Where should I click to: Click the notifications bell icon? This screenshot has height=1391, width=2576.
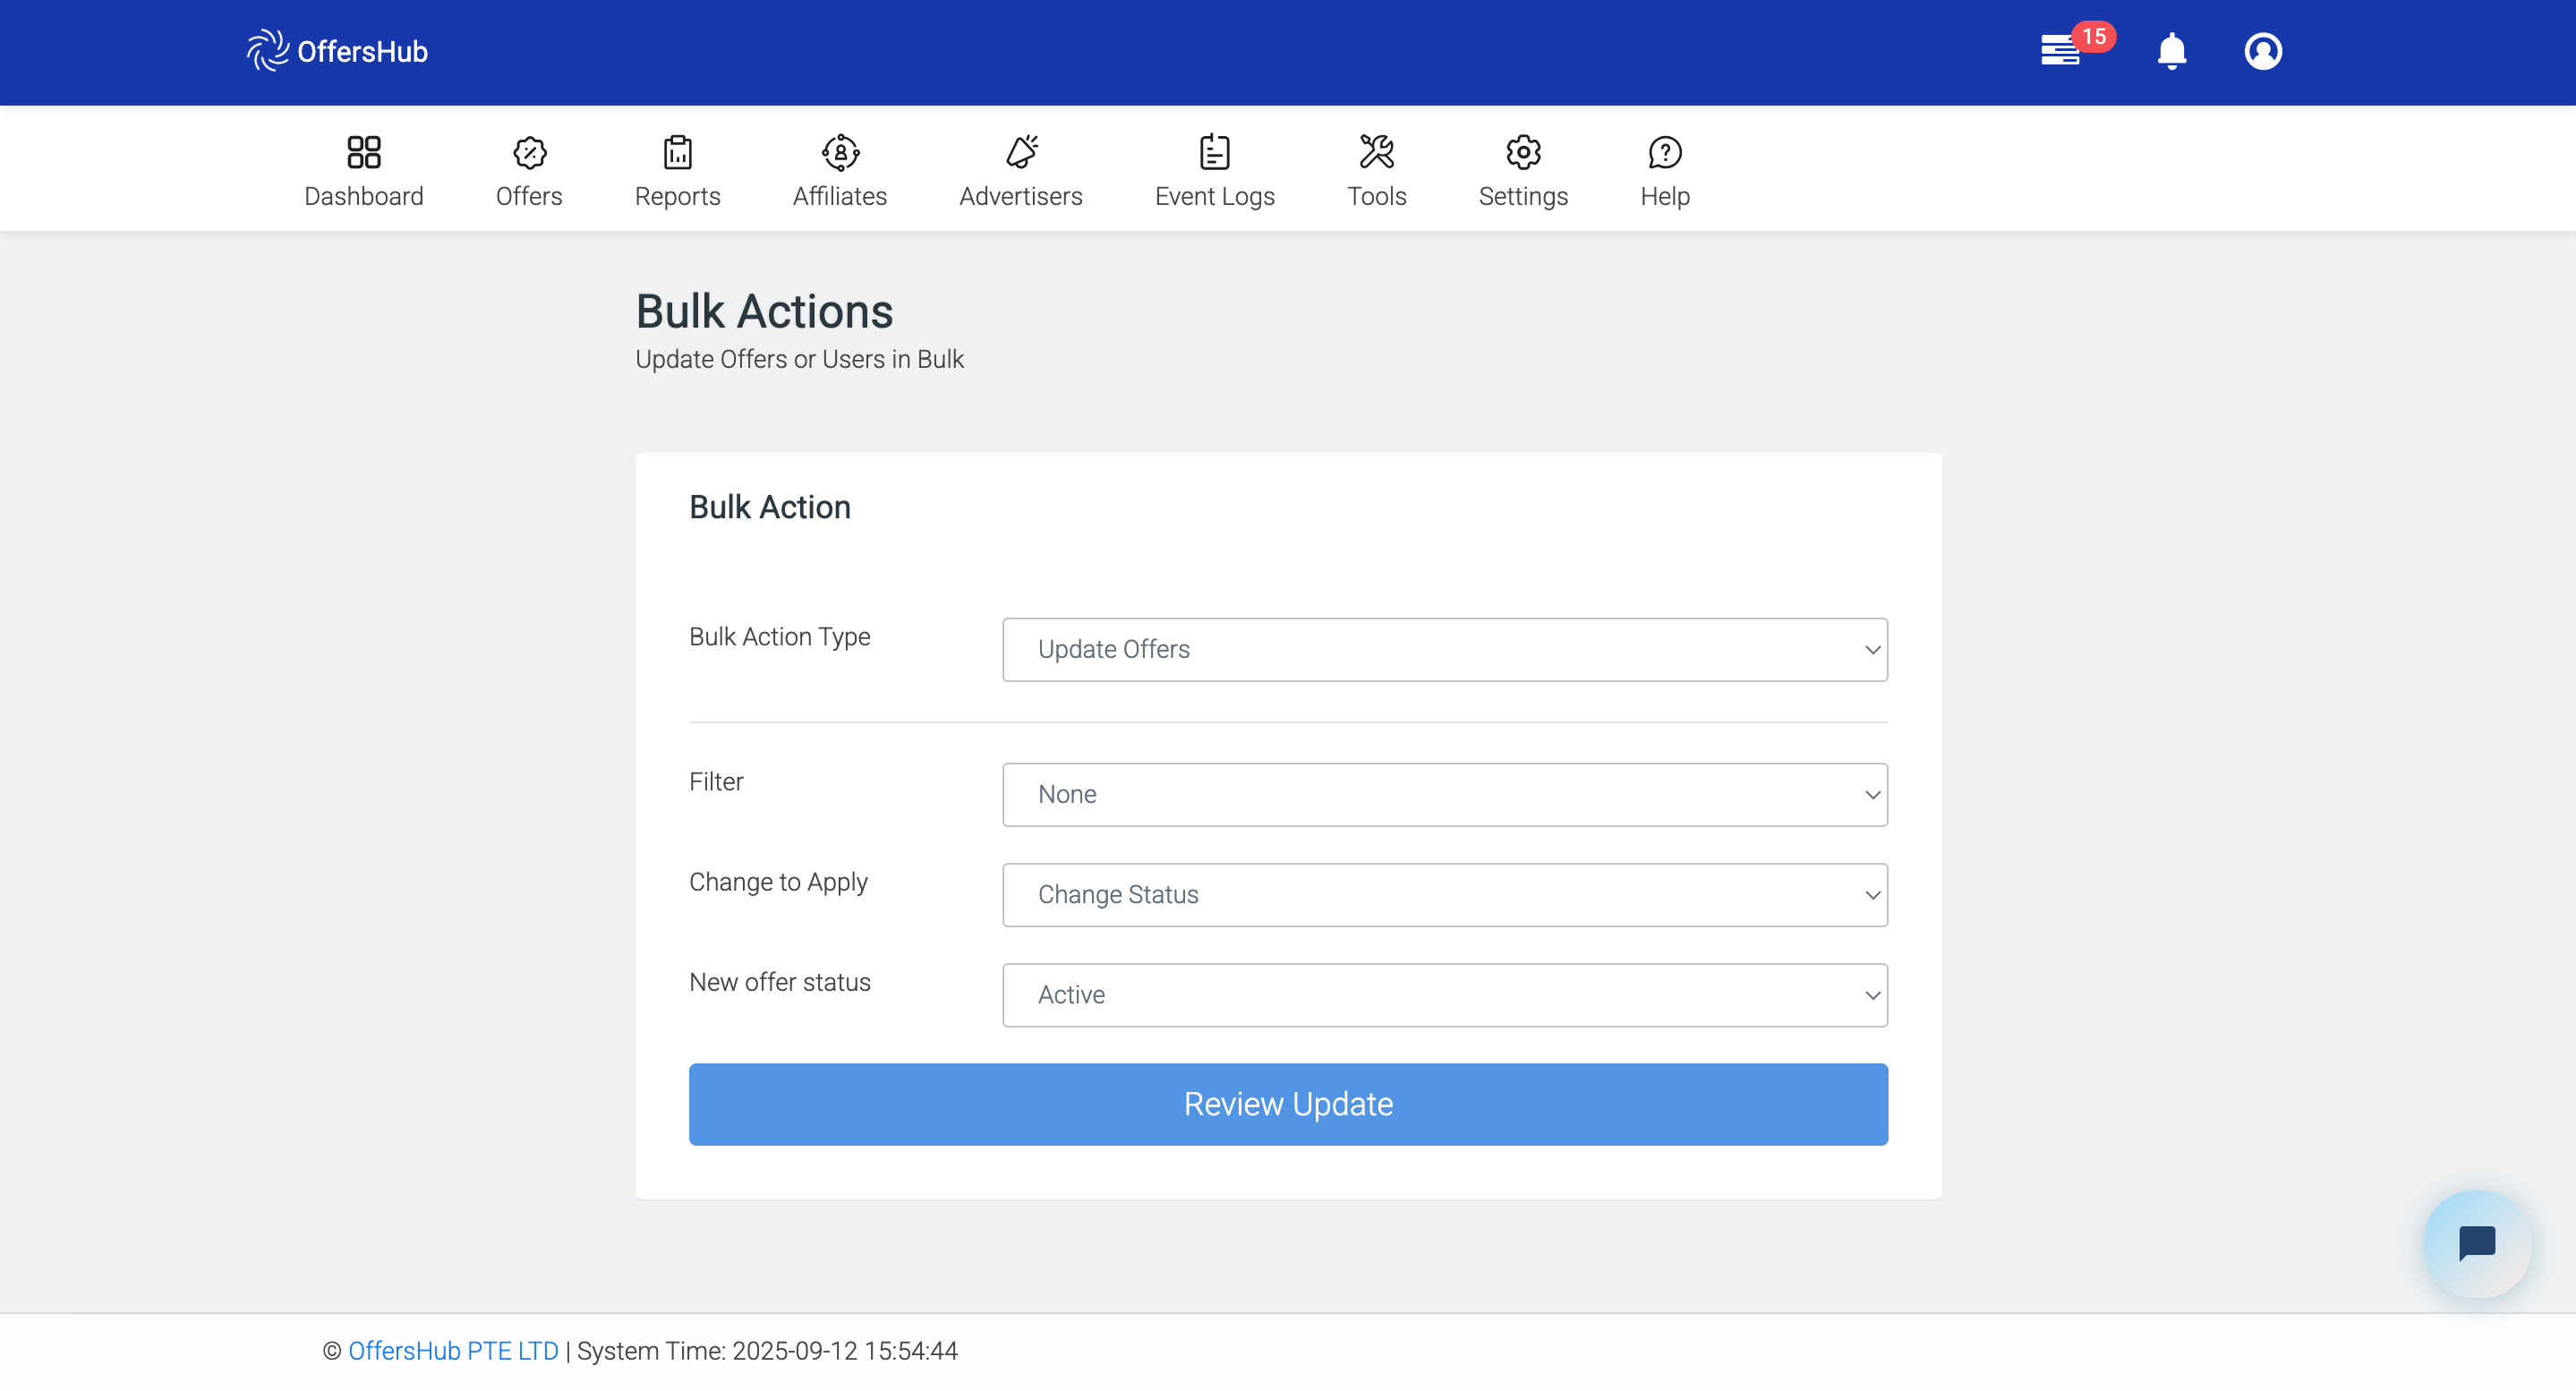(2171, 50)
